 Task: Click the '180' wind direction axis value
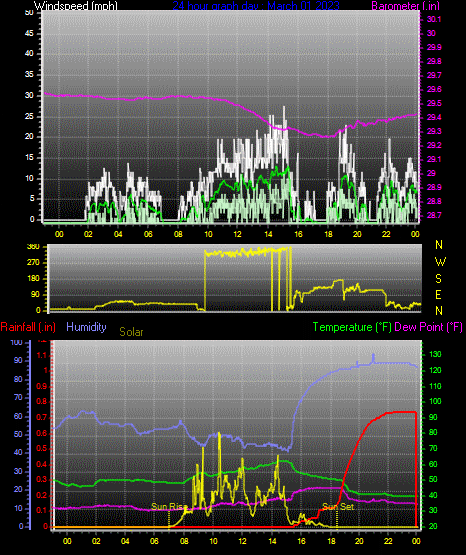pos(33,279)
